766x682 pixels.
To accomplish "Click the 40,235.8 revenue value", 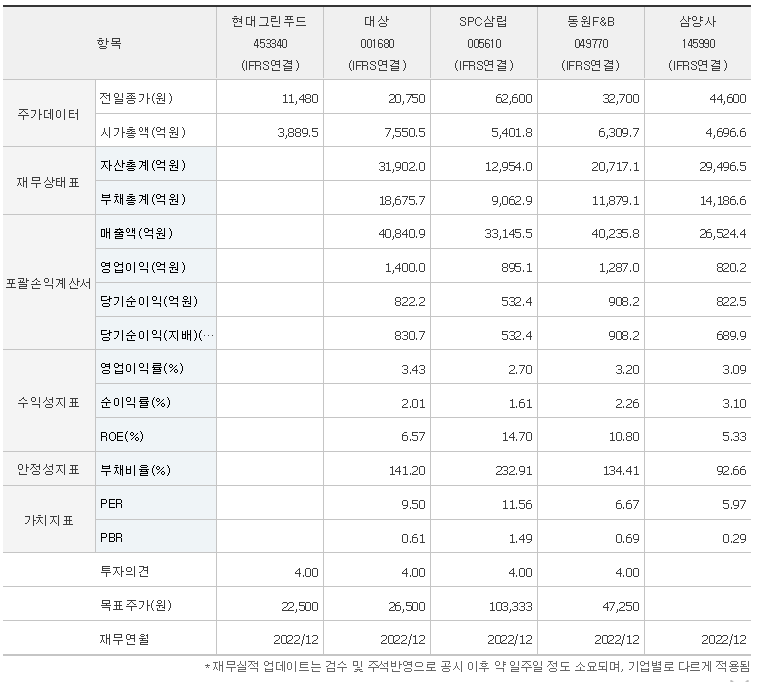I will (615, 234).
